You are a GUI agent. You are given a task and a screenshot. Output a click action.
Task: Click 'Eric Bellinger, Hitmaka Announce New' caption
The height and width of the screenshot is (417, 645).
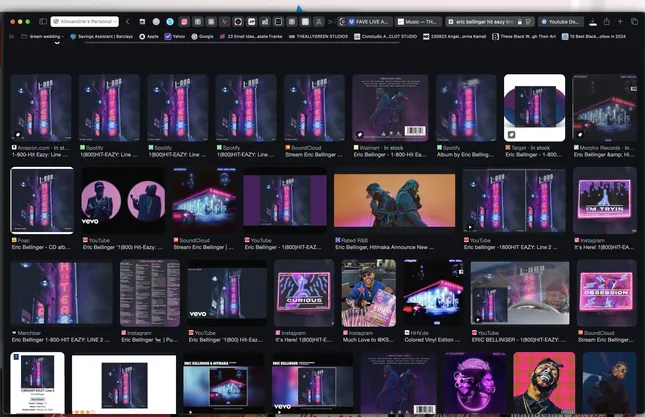click(384, 247)
